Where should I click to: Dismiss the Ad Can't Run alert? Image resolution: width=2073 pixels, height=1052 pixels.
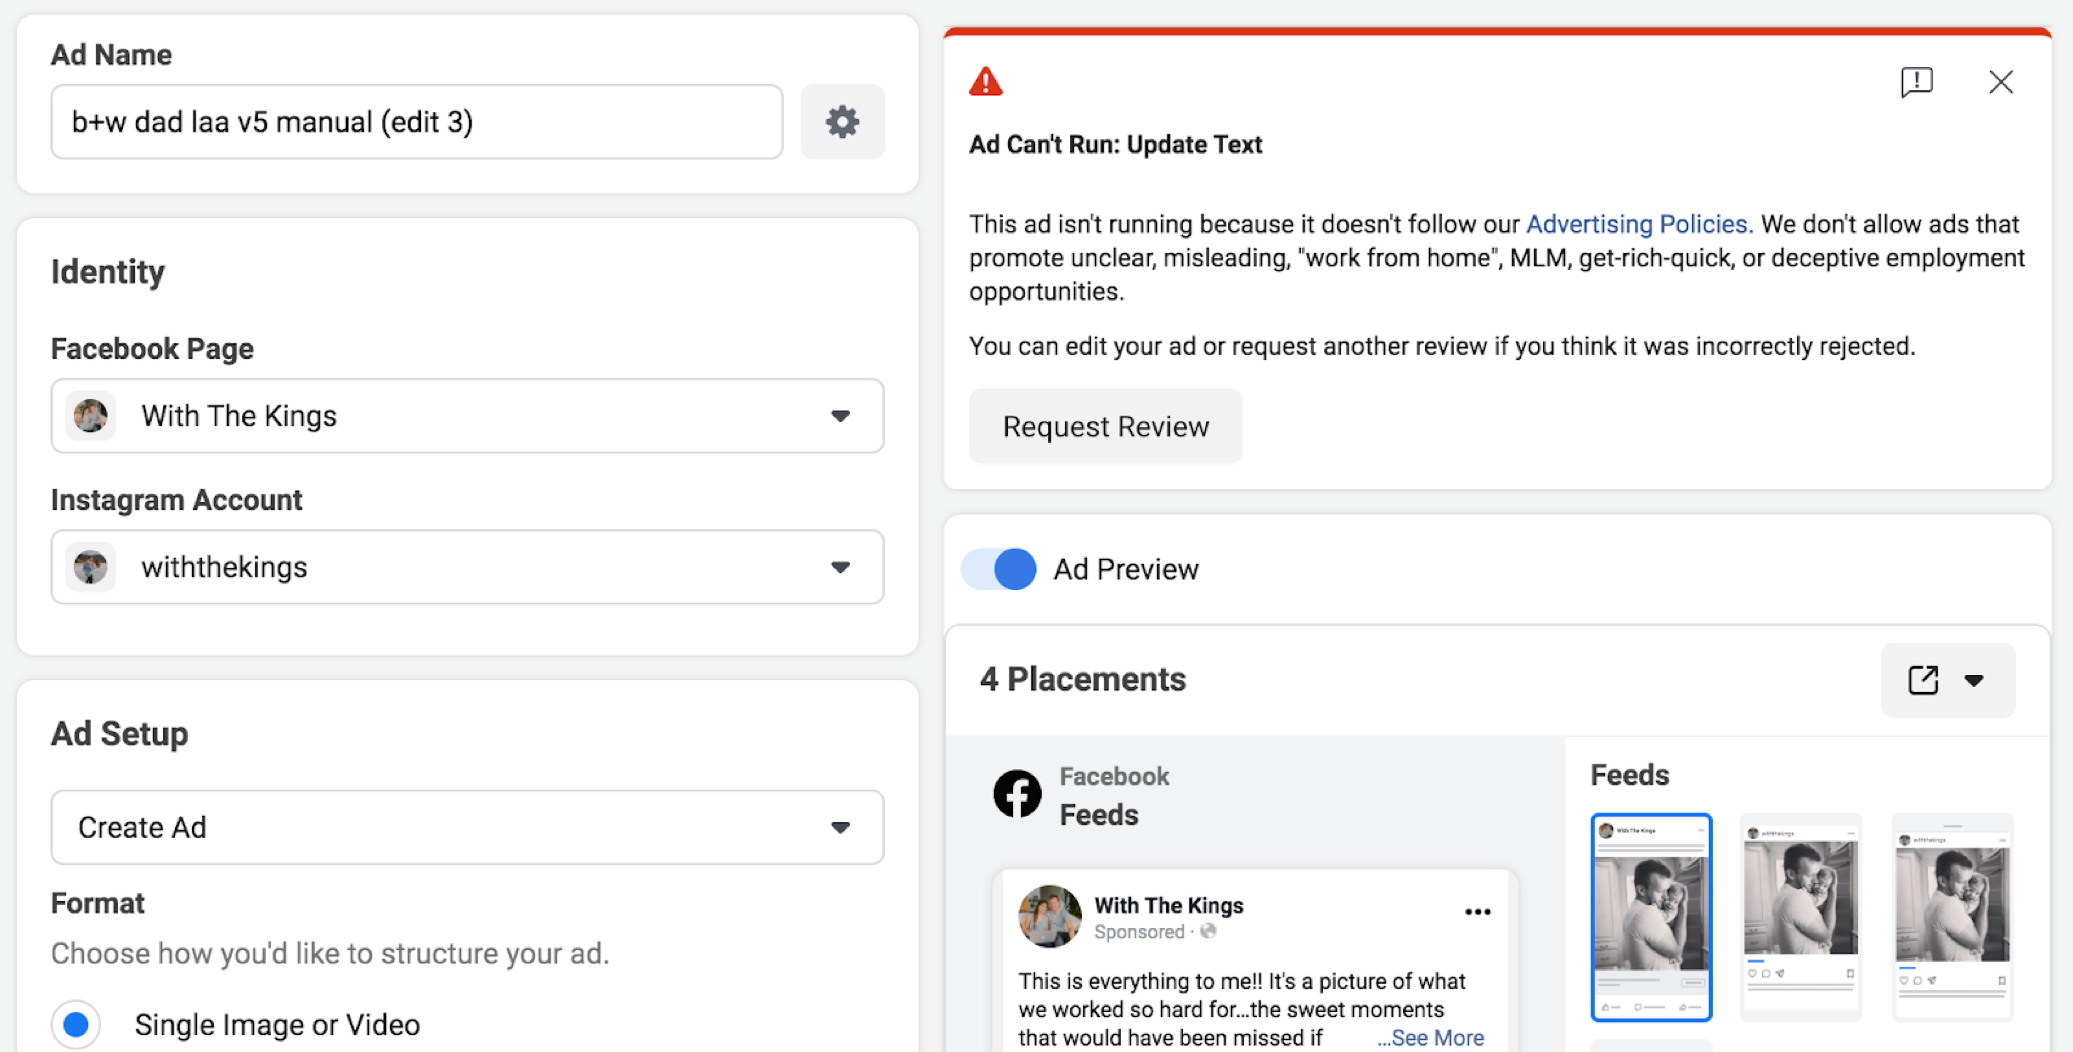pyautogui.click(x=2001, y=82)
